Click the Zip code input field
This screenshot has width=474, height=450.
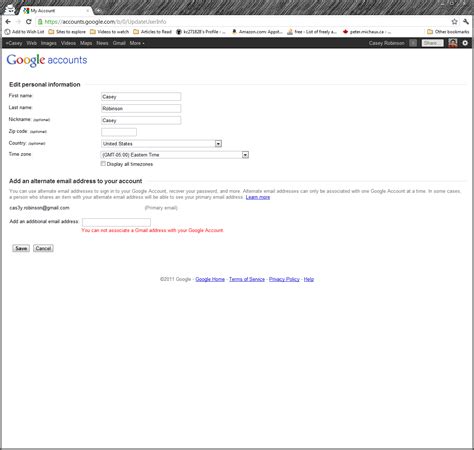119,132
